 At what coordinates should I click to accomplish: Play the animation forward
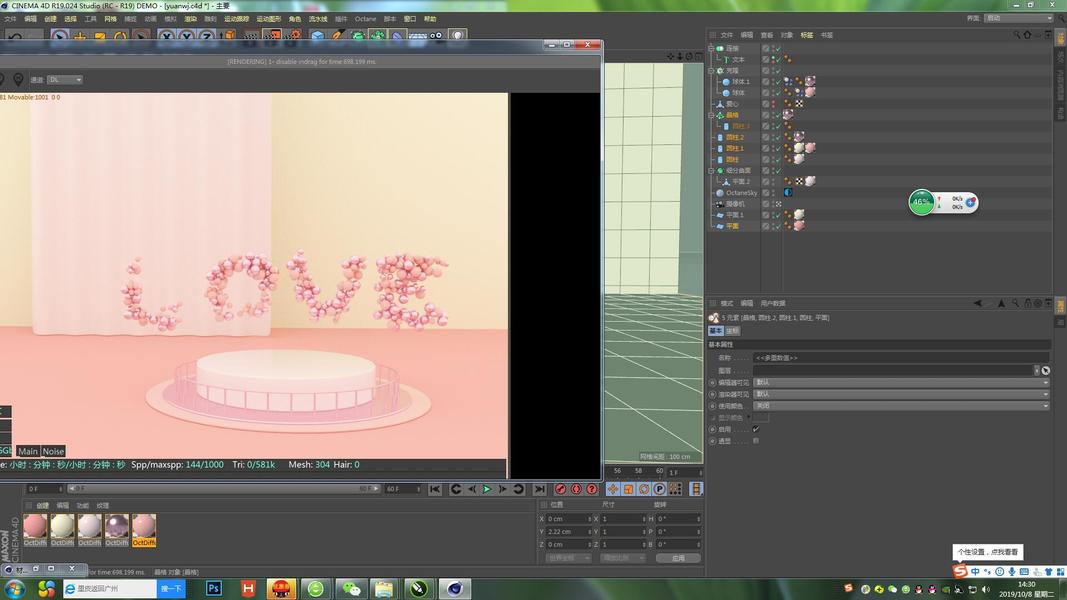click(487, 489)
